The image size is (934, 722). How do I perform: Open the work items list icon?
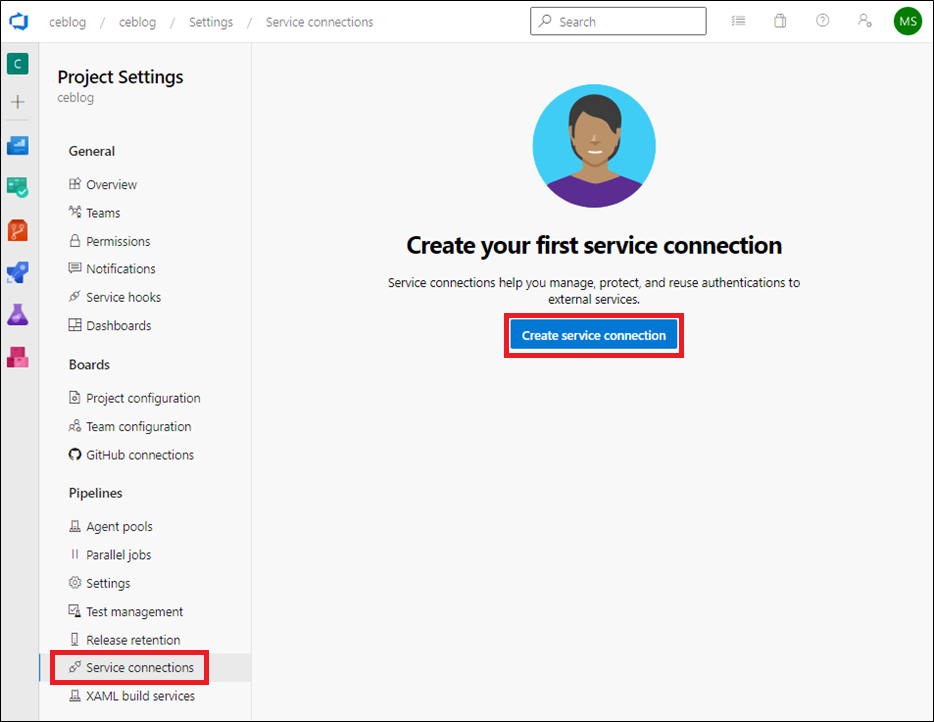[738, 21]
